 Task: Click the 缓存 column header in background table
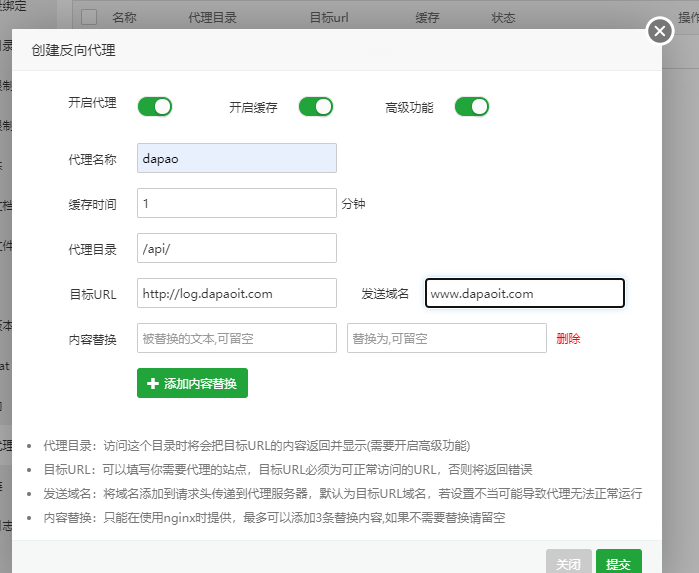coord(427,18)
